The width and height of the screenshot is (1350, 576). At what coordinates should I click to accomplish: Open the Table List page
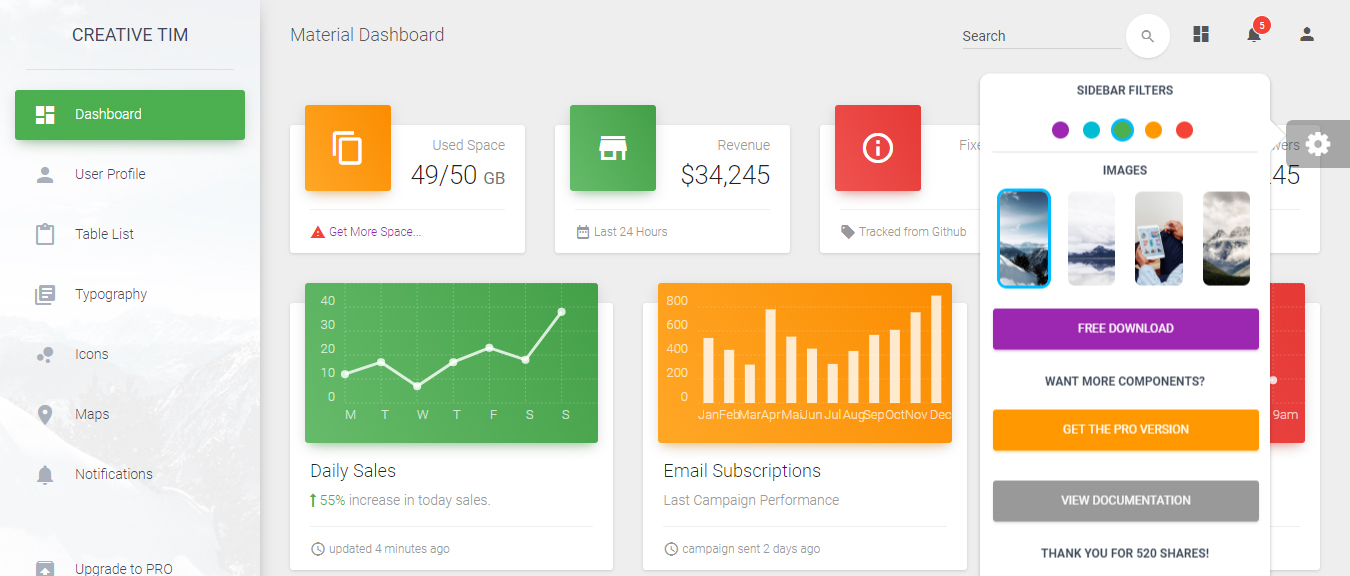130,234
